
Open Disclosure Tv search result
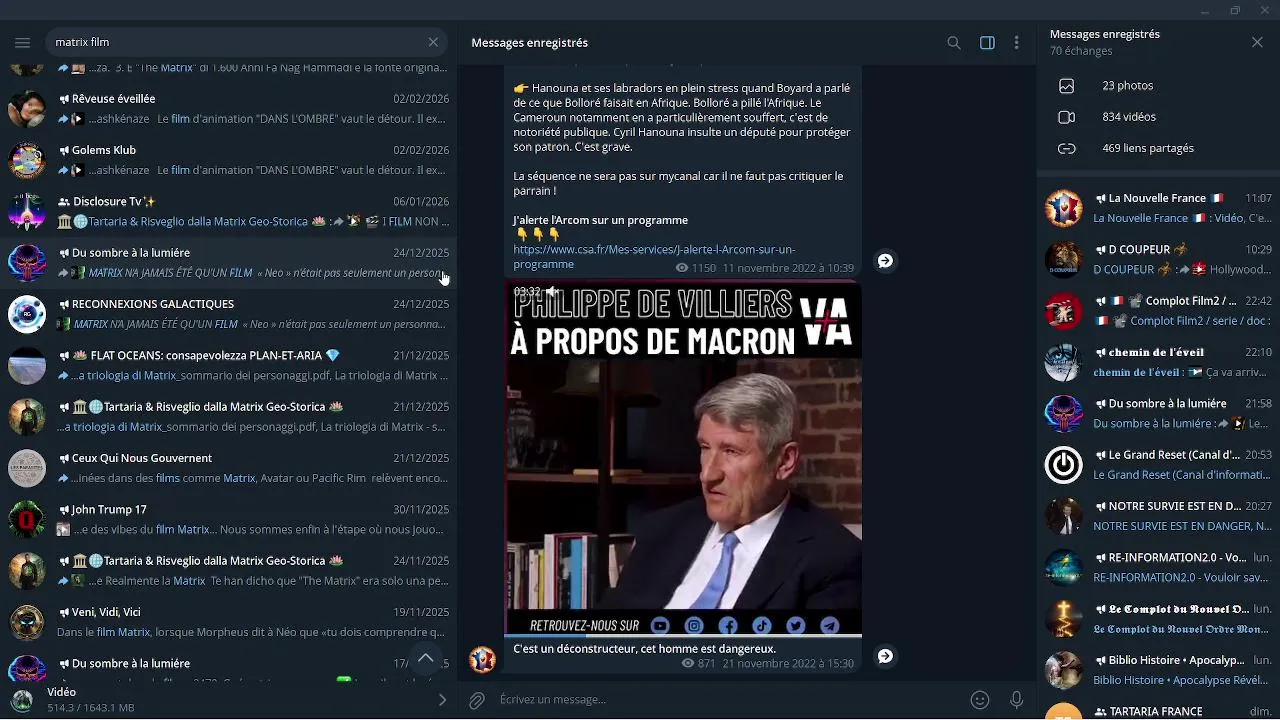(x=229, y=211)
